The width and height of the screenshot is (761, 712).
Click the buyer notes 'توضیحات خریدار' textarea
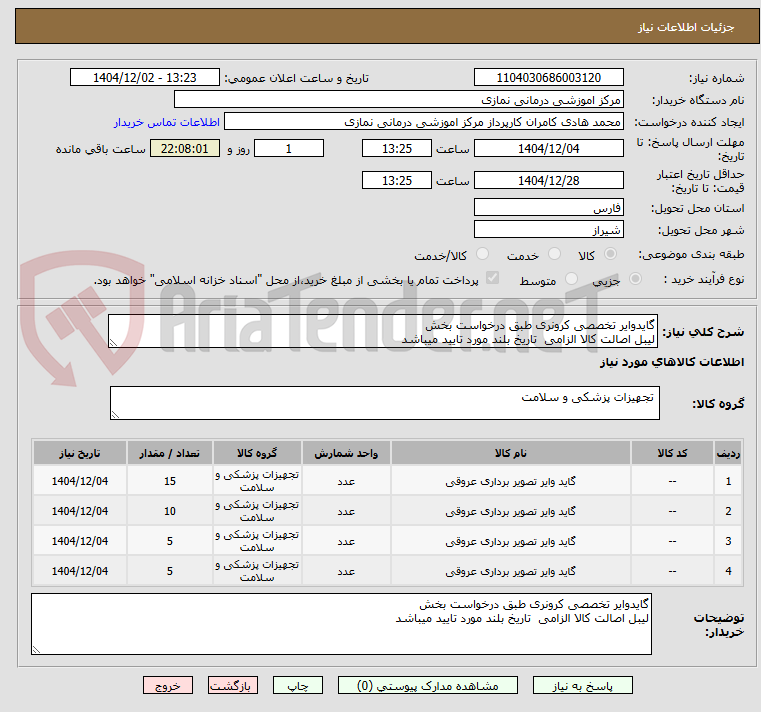click(x=341, y=624)
